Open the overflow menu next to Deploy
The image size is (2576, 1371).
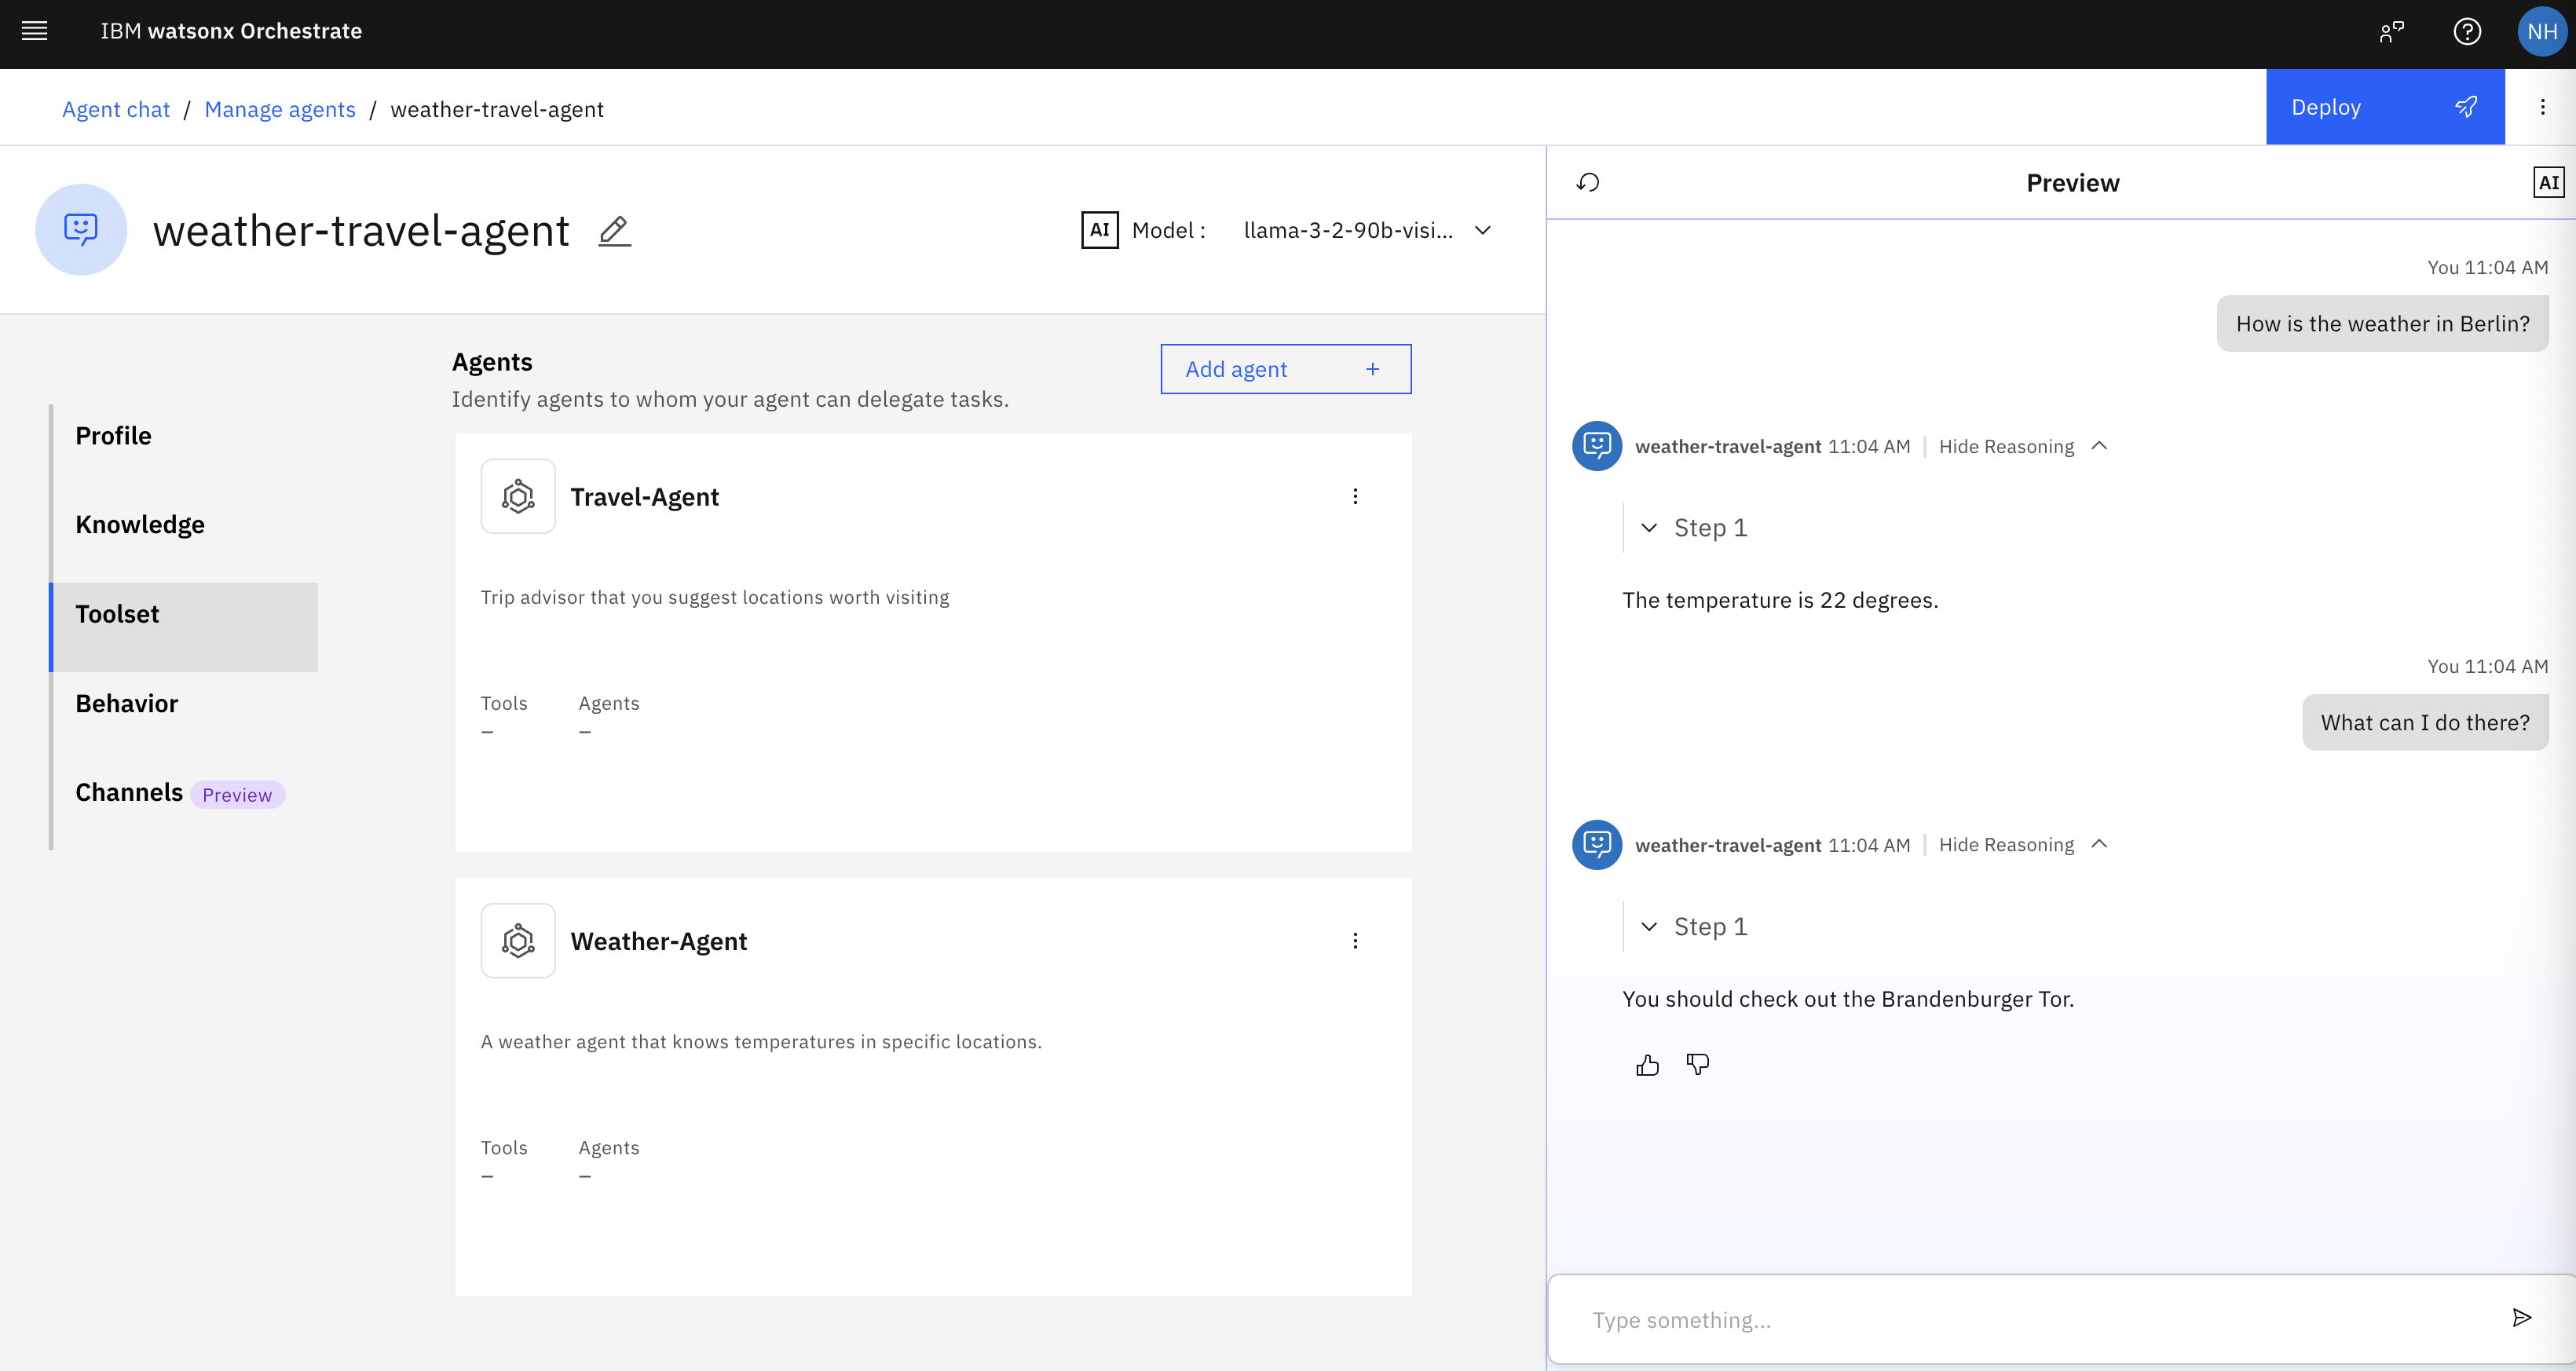click(2542, 107)
